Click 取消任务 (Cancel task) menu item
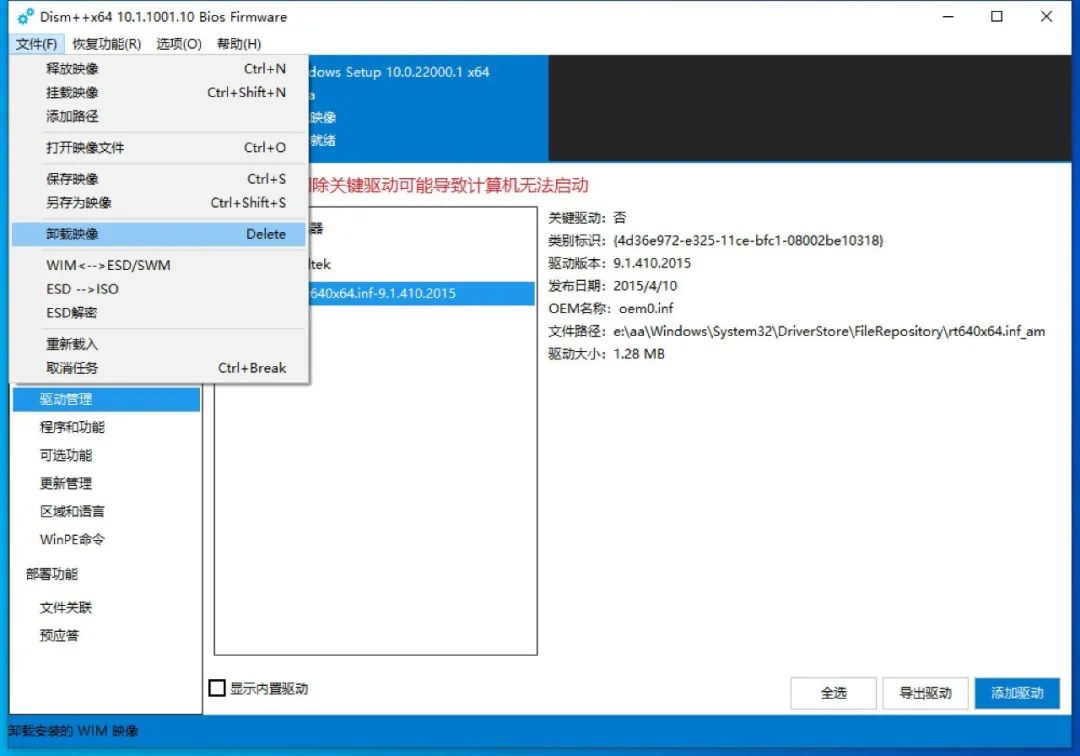Image resolution: width=1080 pixels, height=756 pixels. tap(63, 367)
